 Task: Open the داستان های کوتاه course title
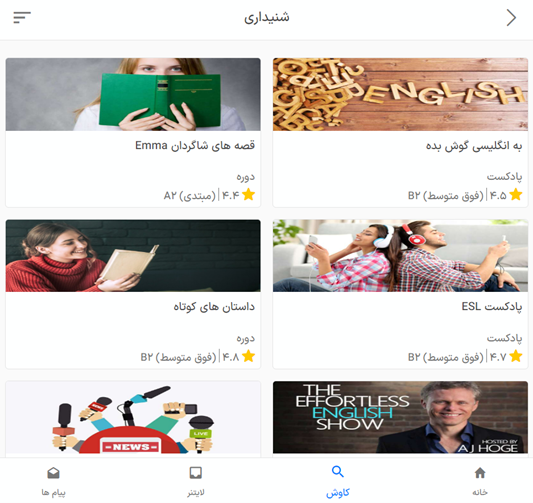click(x=214, y=307)
